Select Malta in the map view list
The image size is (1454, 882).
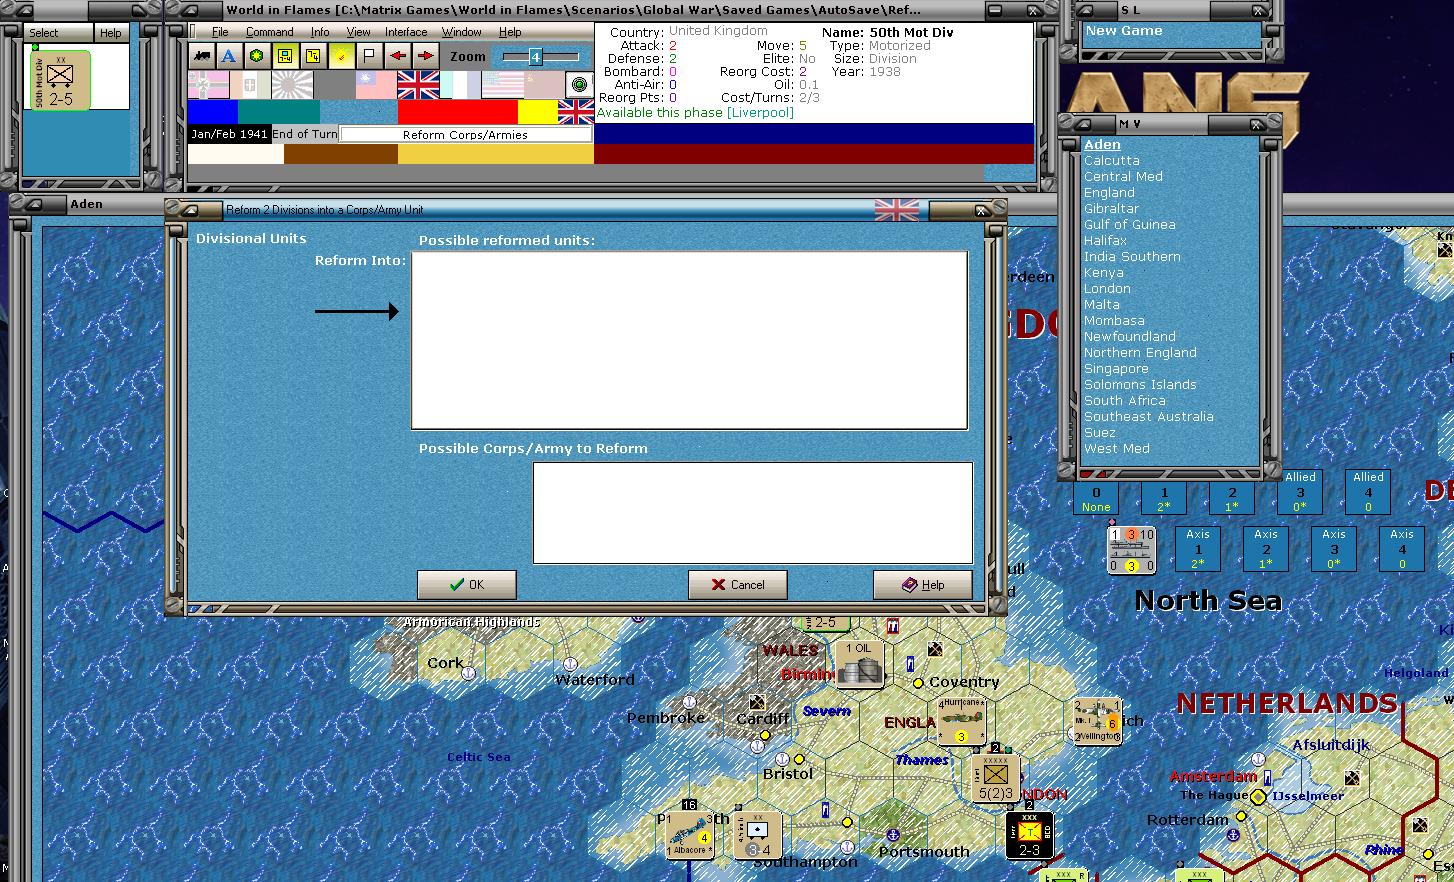click(1101, 304)
